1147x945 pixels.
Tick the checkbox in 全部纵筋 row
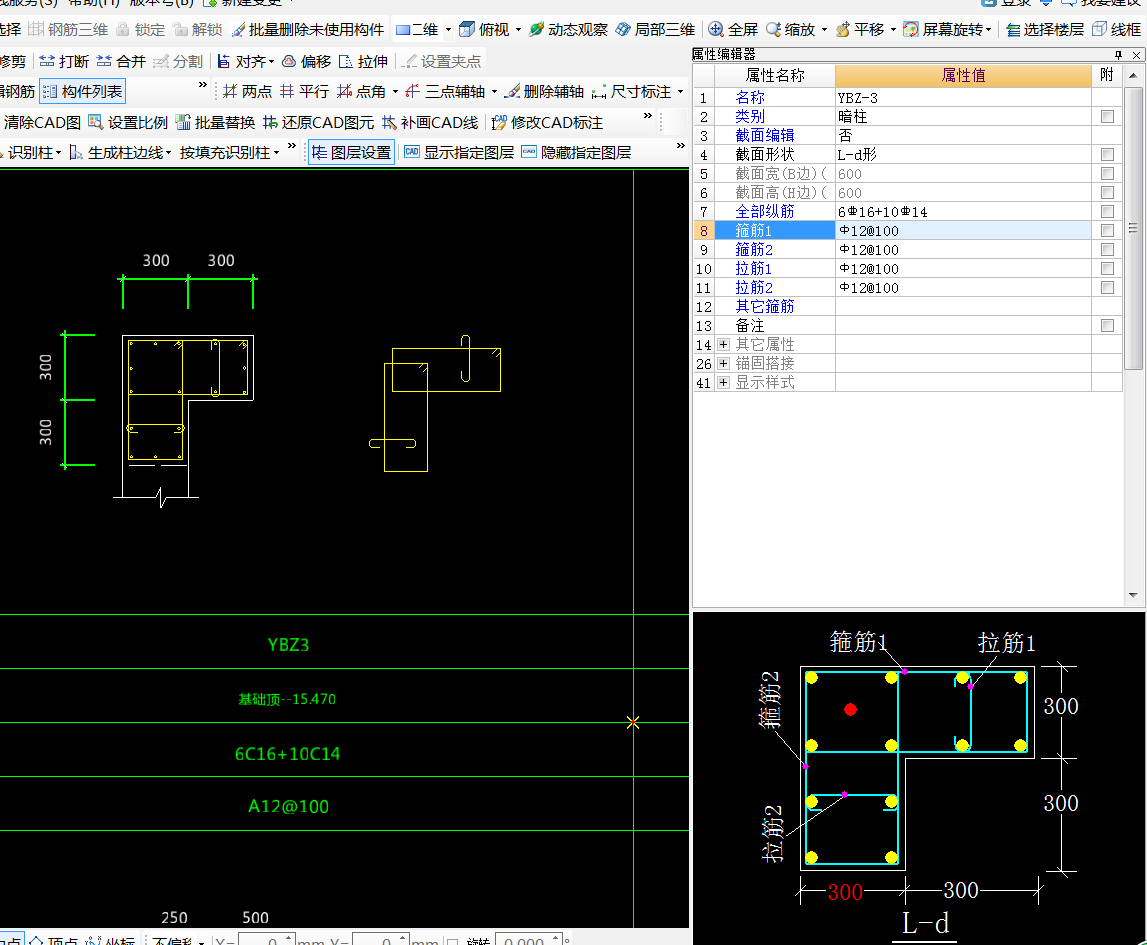[1107, 212]
